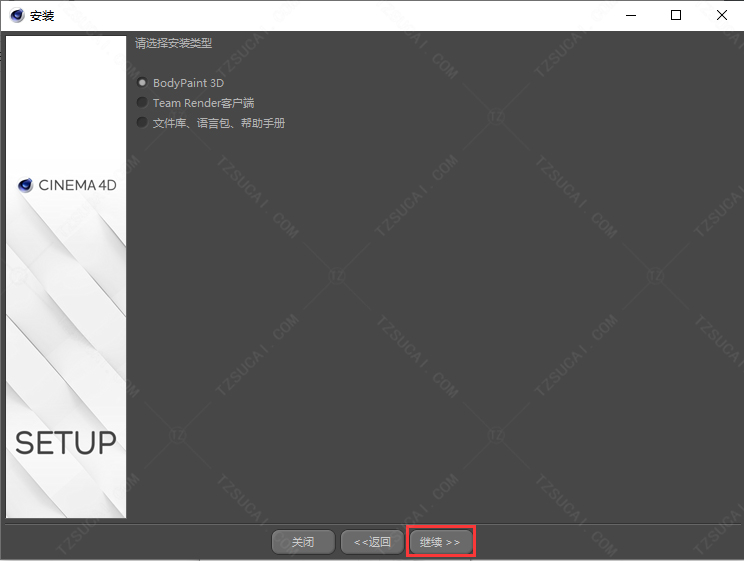This screenshot has height=561, width=744.
Task: Minimize the 安装 window
Action: 631,16
